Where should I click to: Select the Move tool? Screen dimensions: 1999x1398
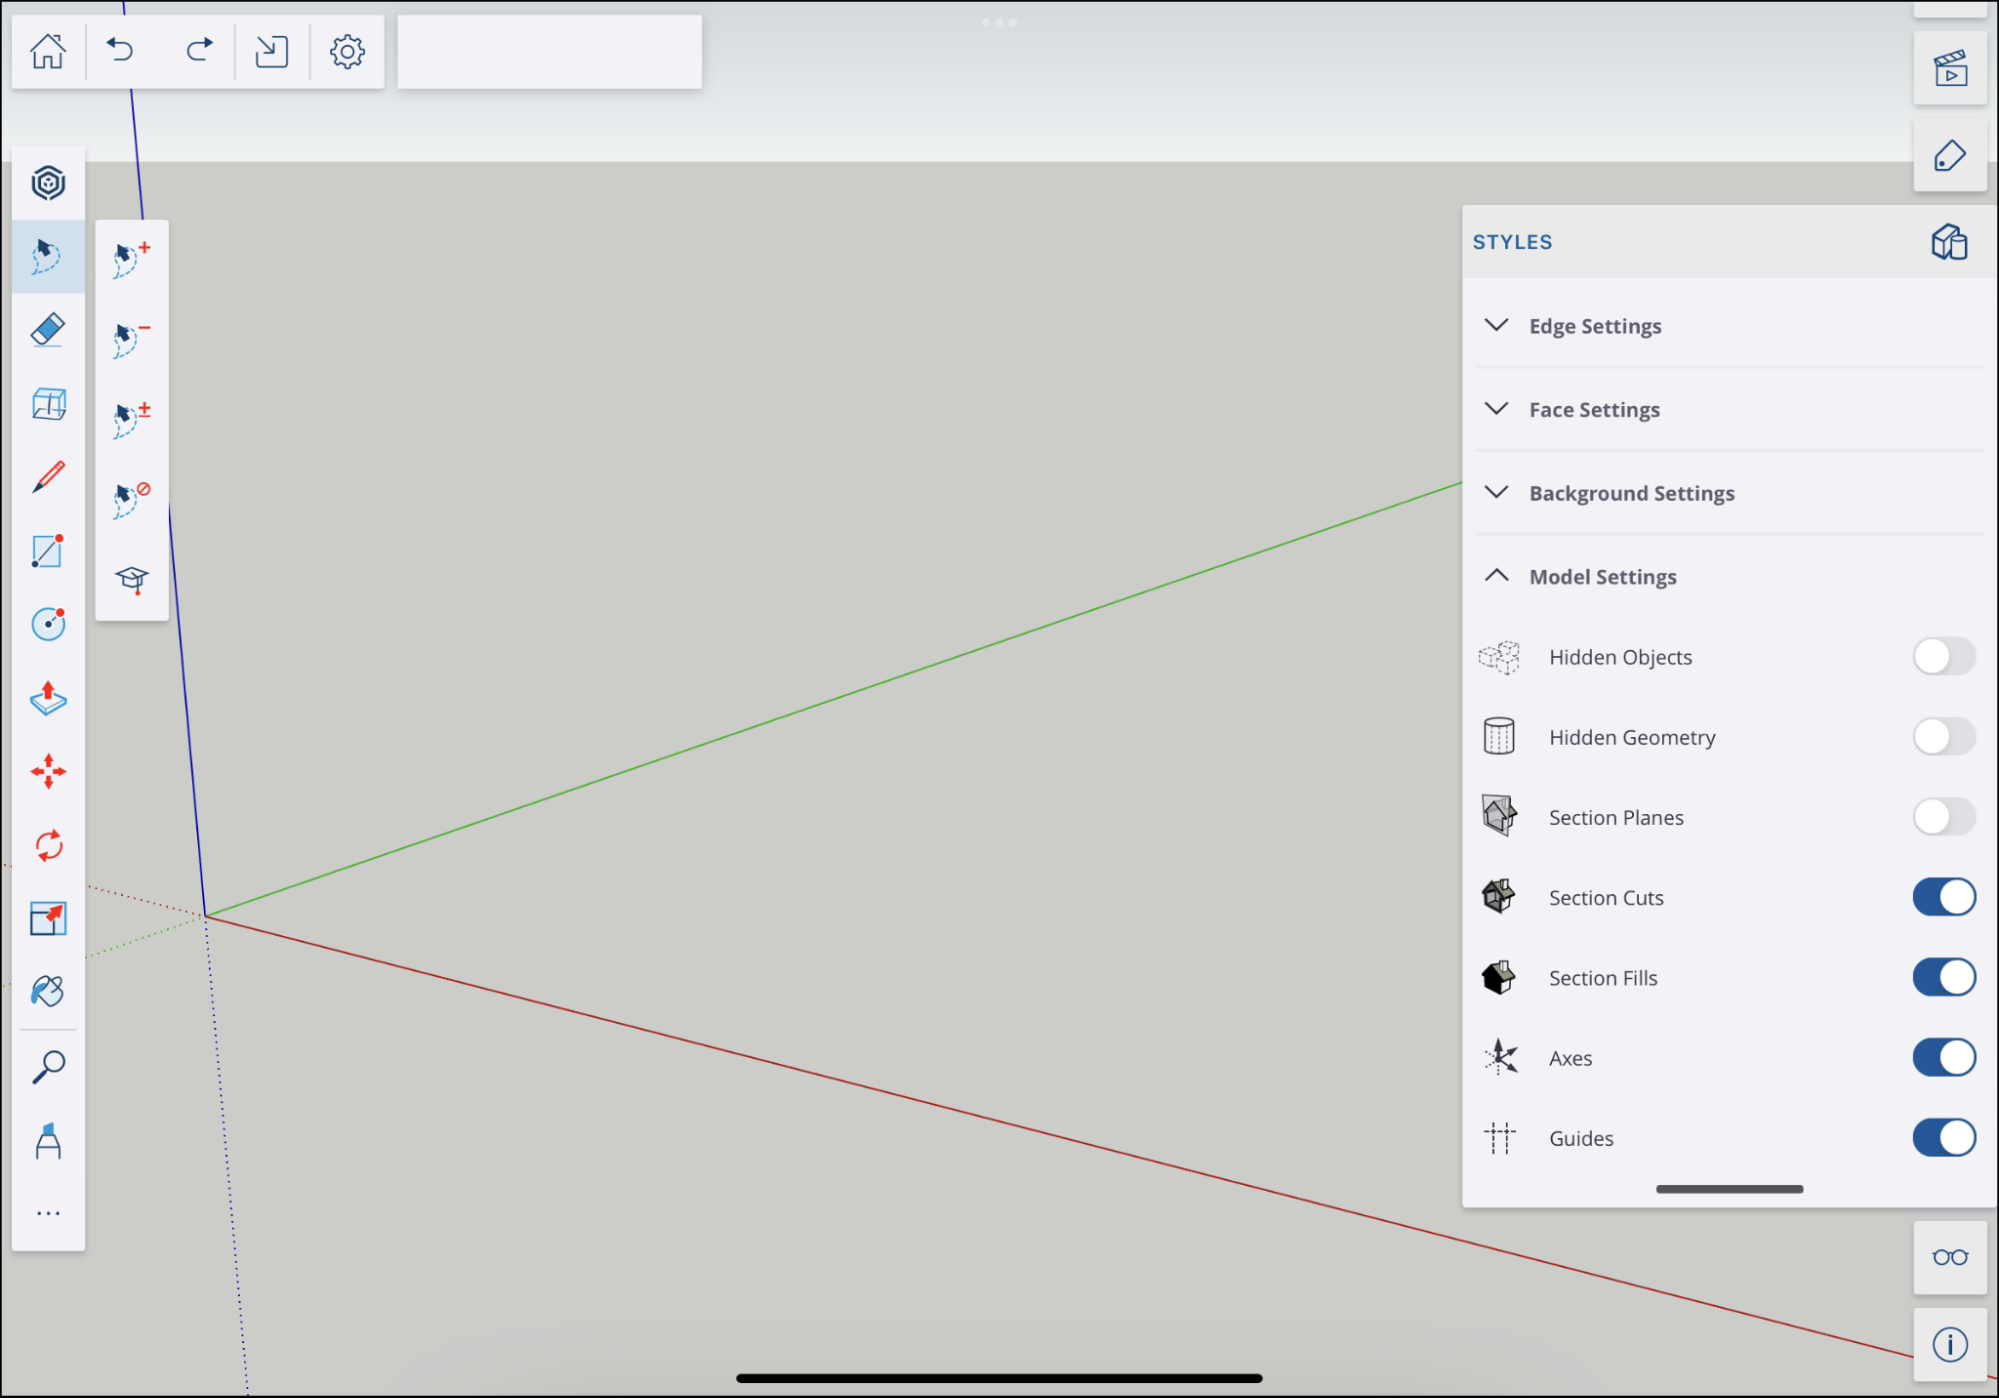[48, 771]
